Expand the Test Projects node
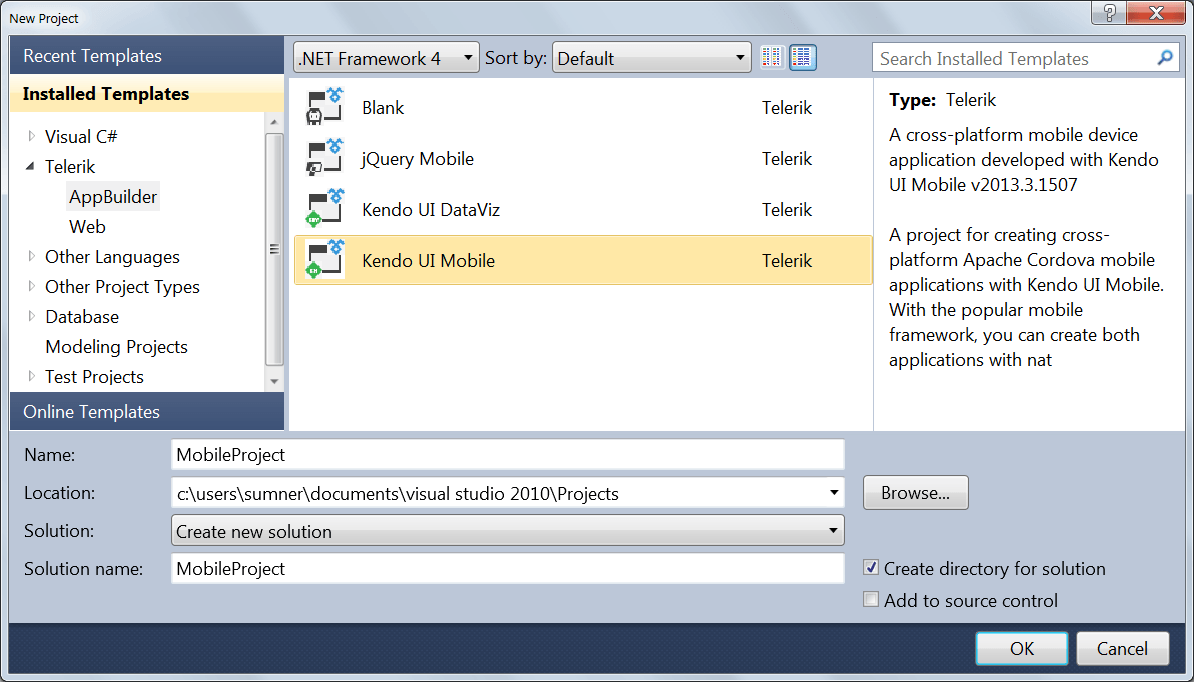 coord(31,376)
